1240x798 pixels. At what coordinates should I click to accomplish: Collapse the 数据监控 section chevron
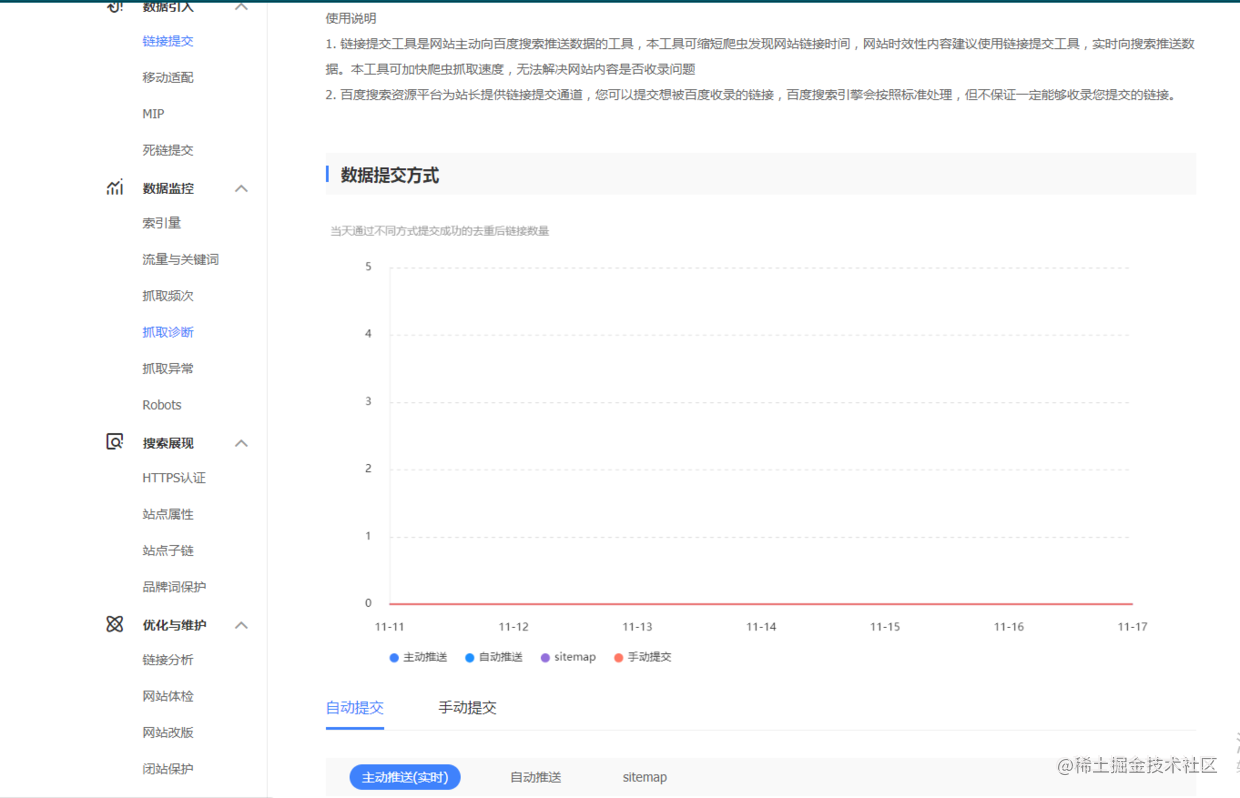241,188
